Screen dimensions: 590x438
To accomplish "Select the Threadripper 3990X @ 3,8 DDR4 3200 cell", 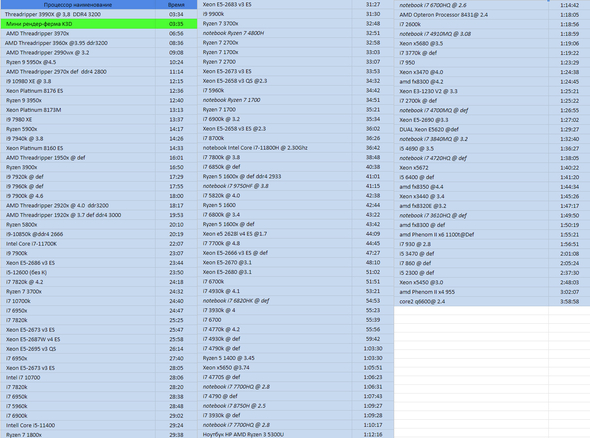I will pyautogui.click(x=78, y=14).
